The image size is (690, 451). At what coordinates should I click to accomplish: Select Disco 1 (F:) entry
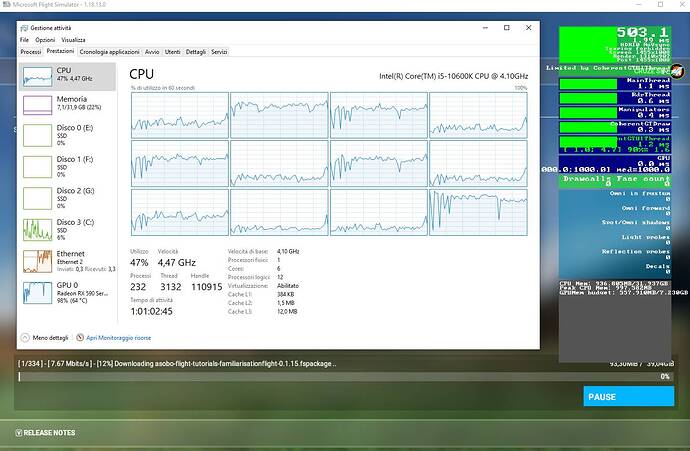68,166
